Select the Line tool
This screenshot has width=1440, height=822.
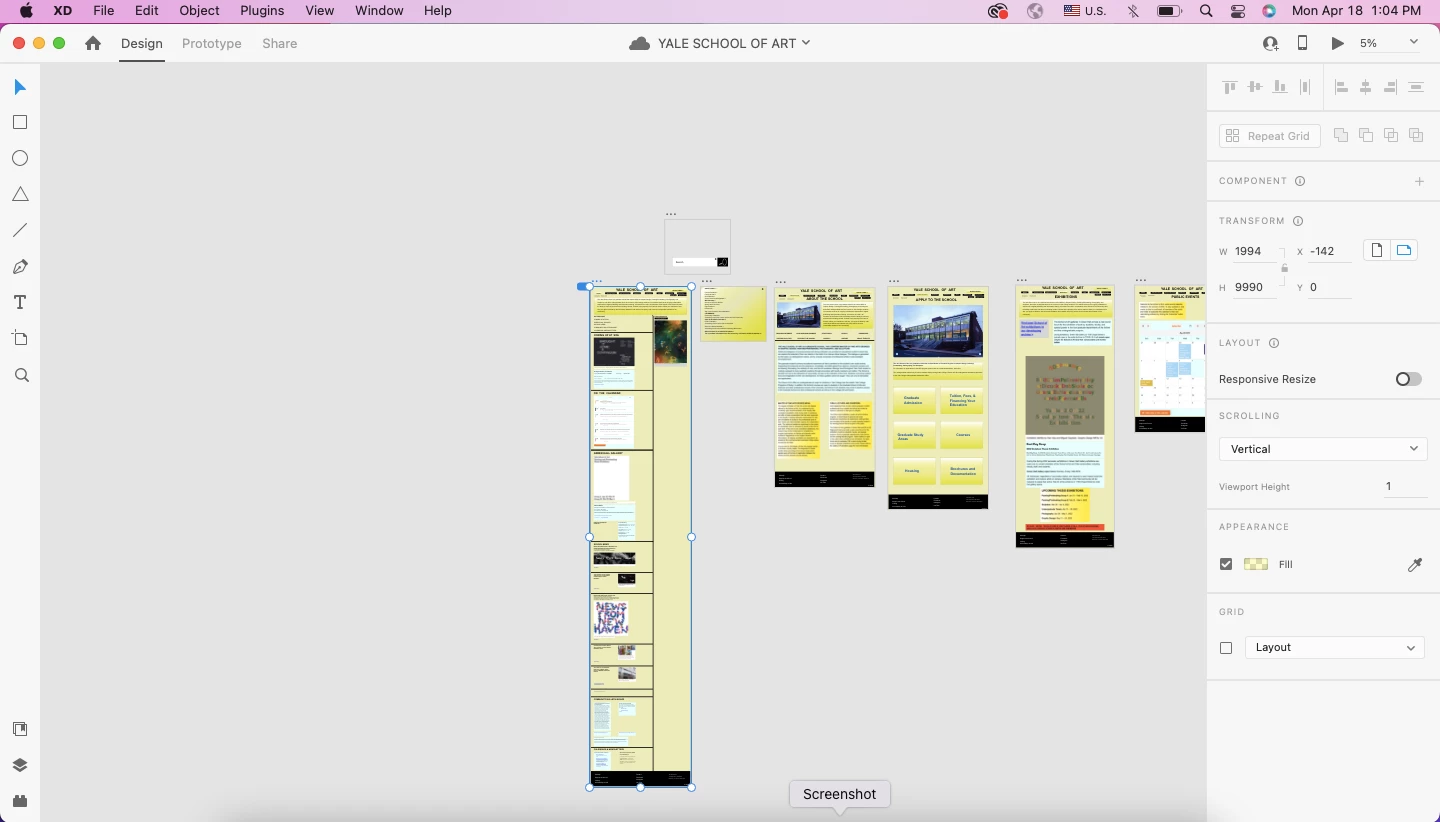click(19, 230)
